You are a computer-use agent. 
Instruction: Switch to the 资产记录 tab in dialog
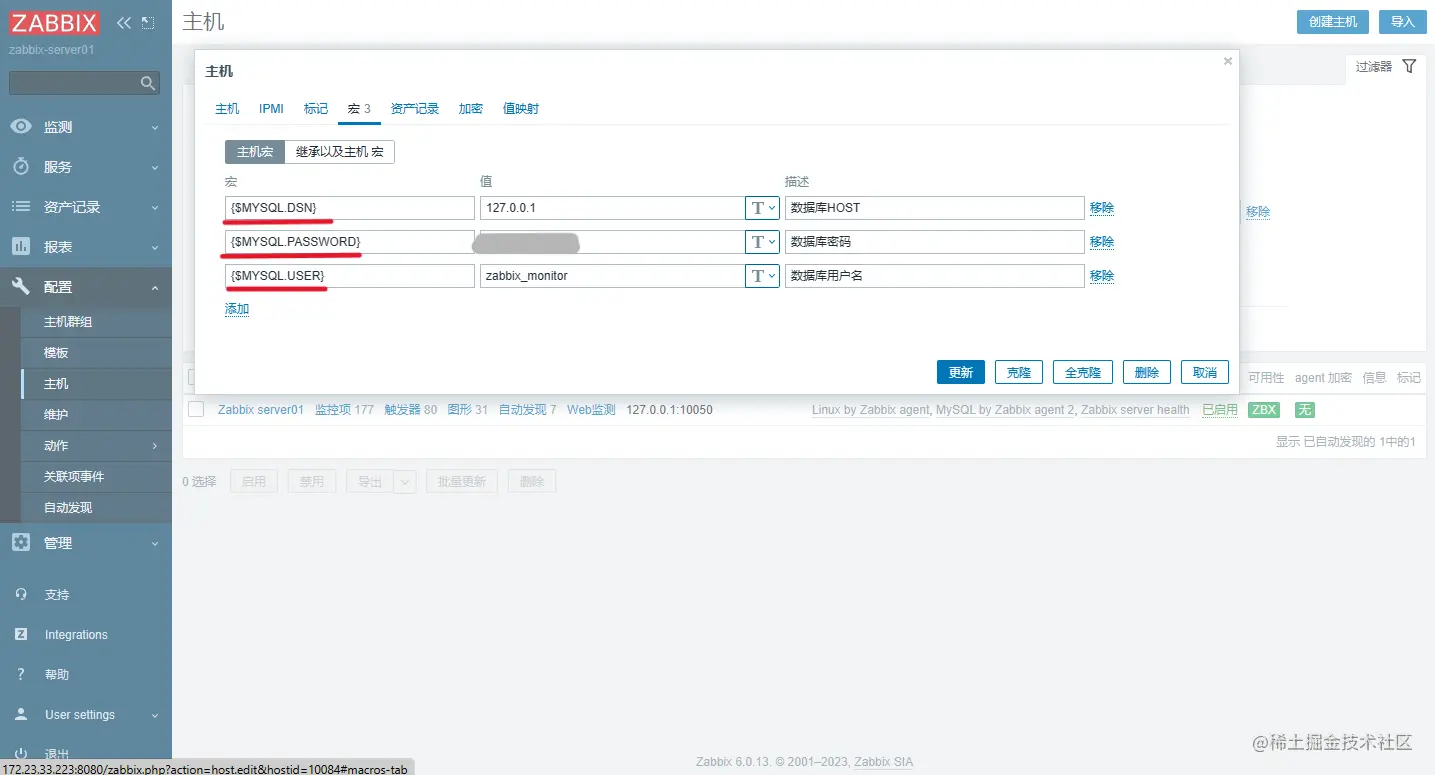[x=415, y=108]
